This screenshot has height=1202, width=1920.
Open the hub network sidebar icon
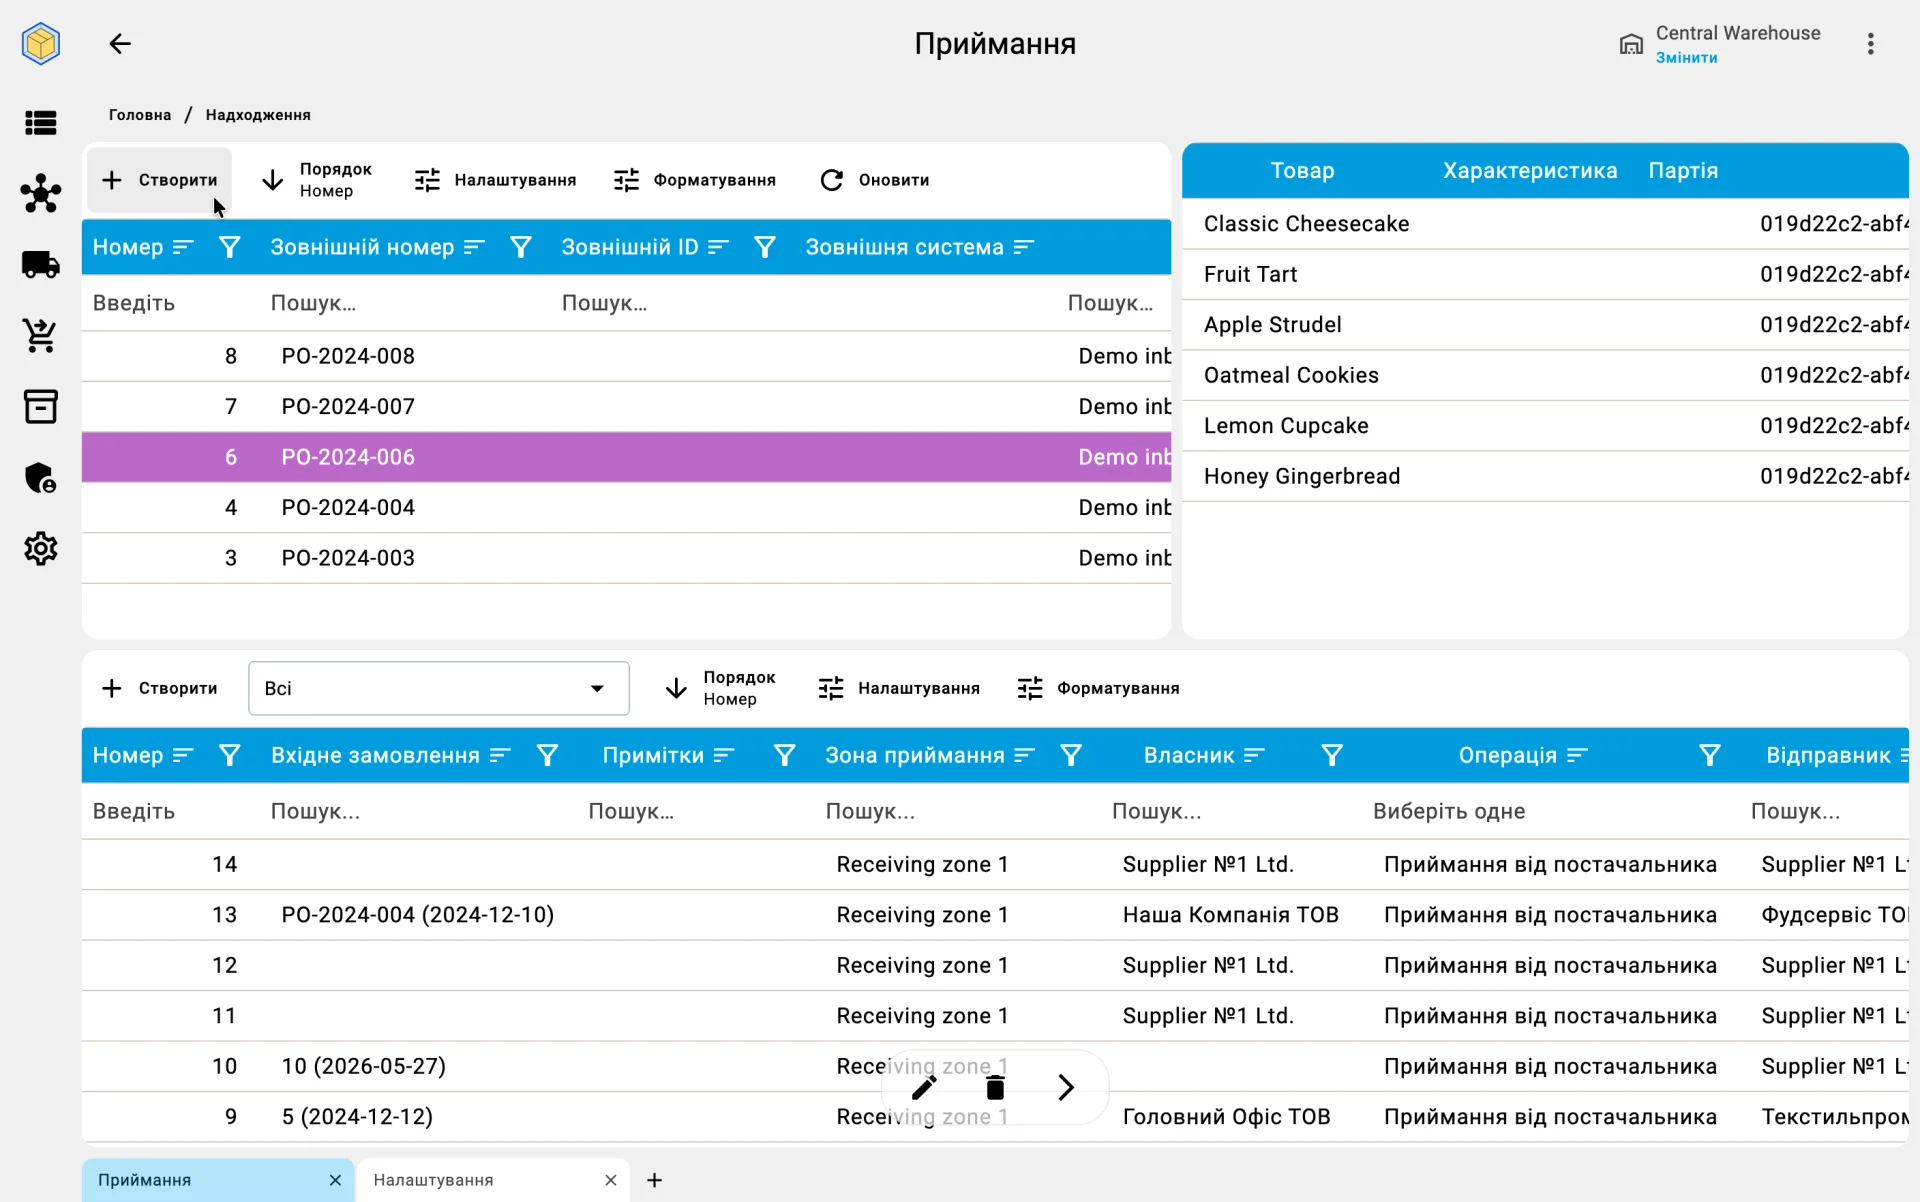[x=41, y=194]
